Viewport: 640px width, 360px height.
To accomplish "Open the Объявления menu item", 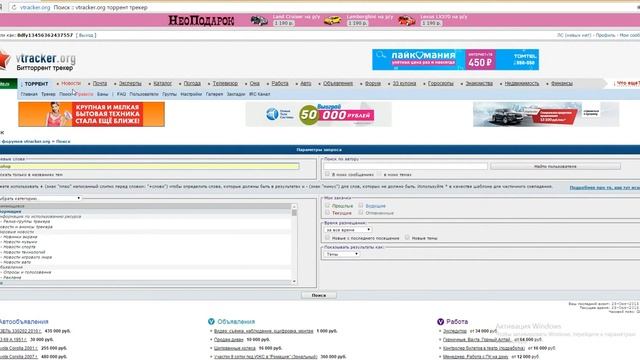I will 338,83.
